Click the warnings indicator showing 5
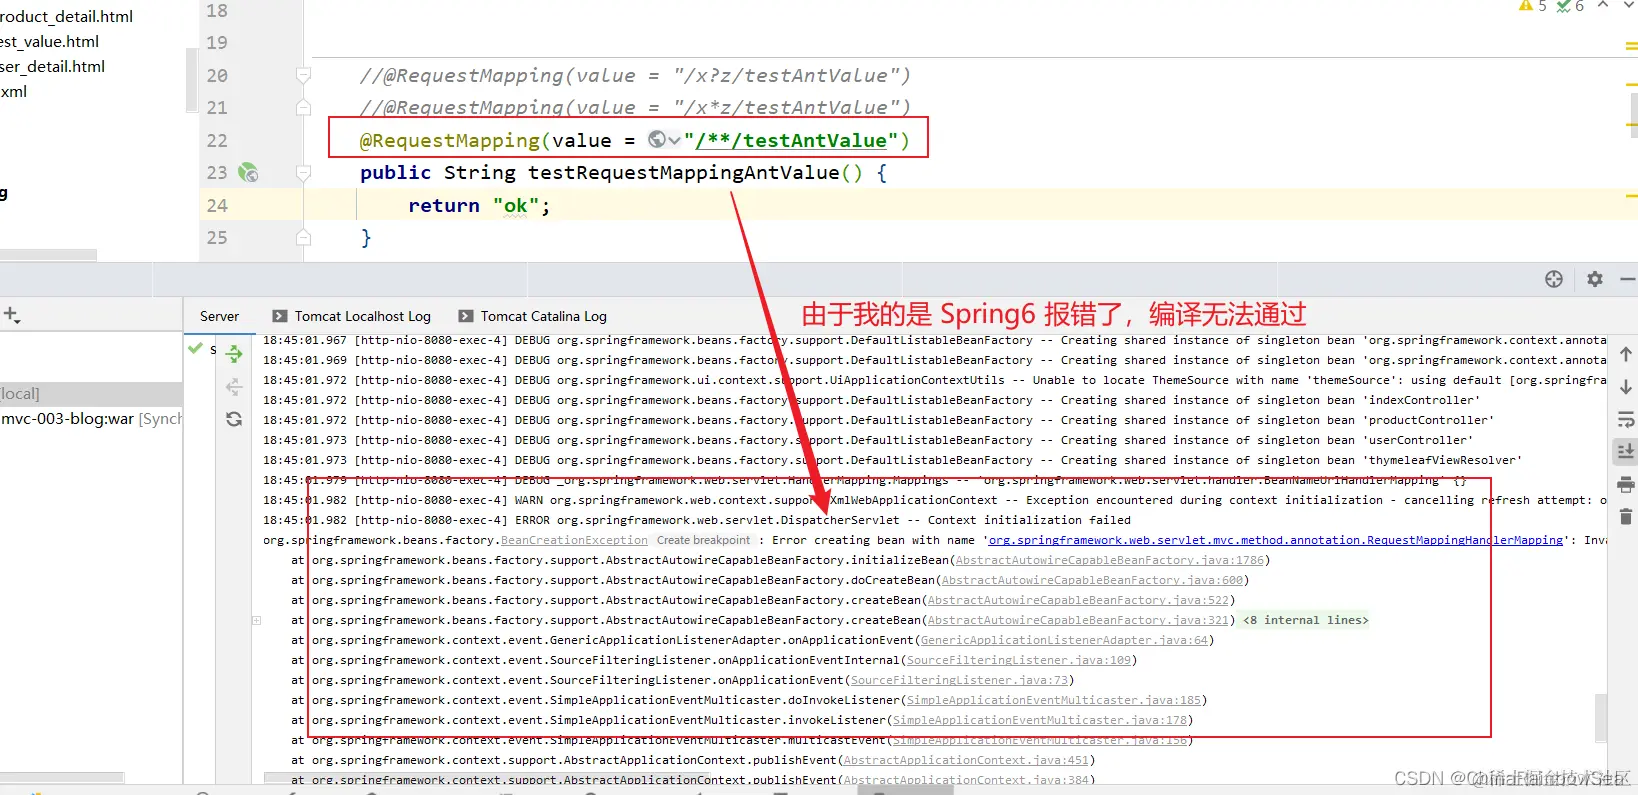 coord(1532,6)
